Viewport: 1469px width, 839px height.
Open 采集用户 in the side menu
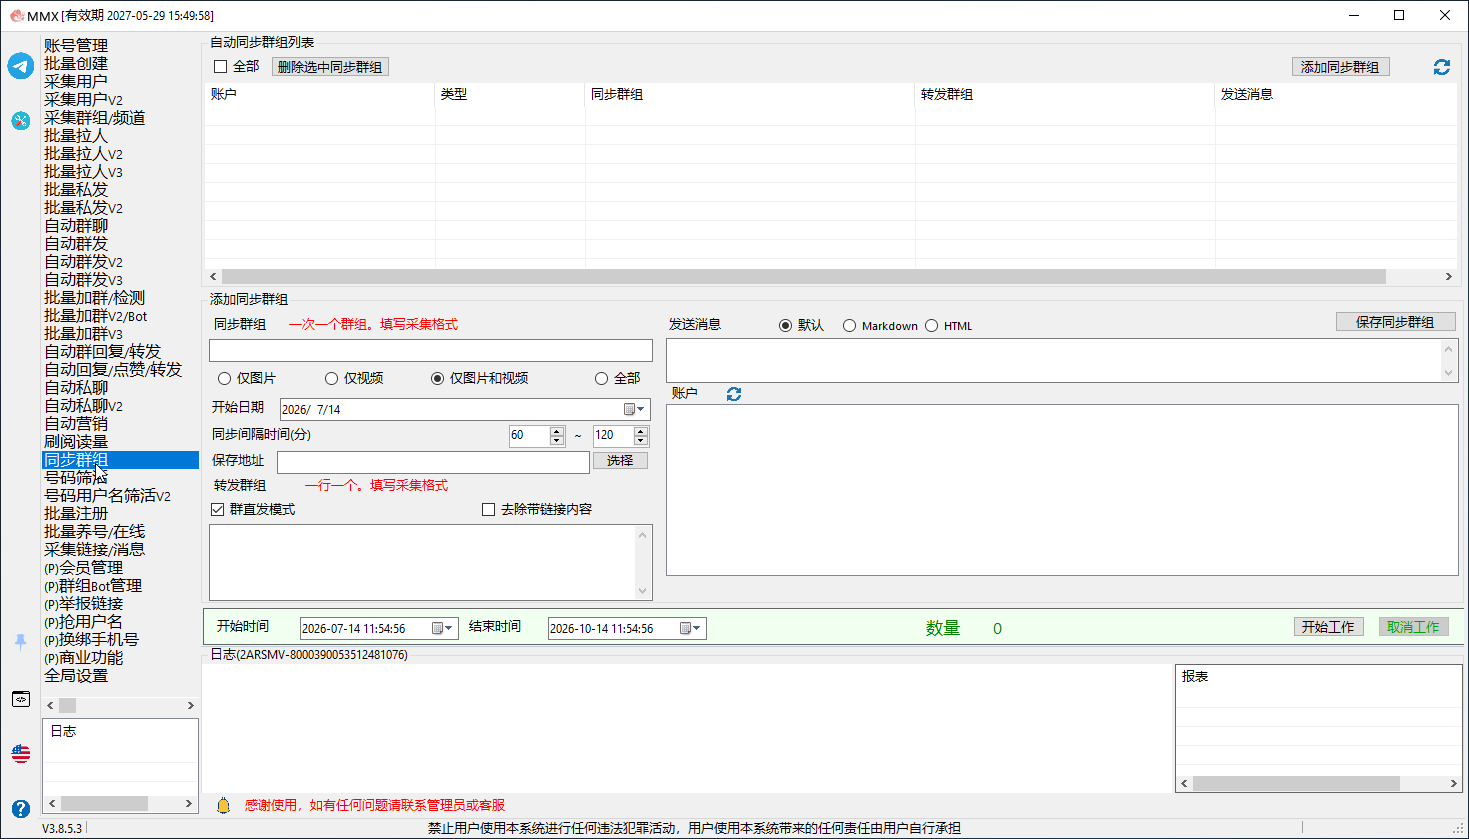pyautogui.click(x=76, y=82)
